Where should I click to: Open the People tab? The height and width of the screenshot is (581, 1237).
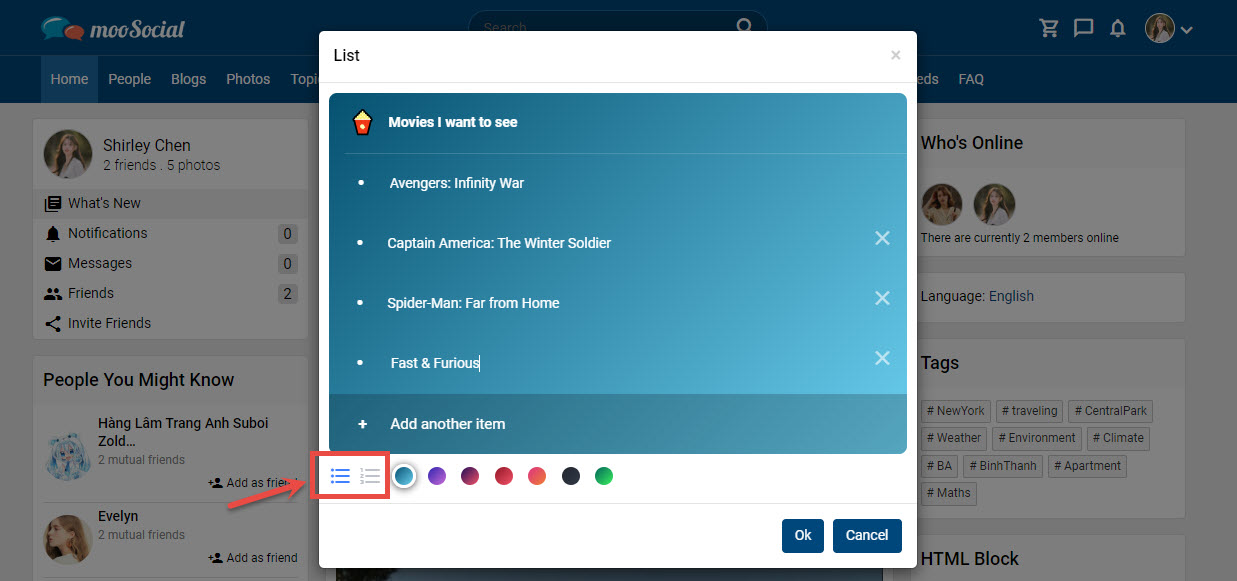(x=129, y=79)
